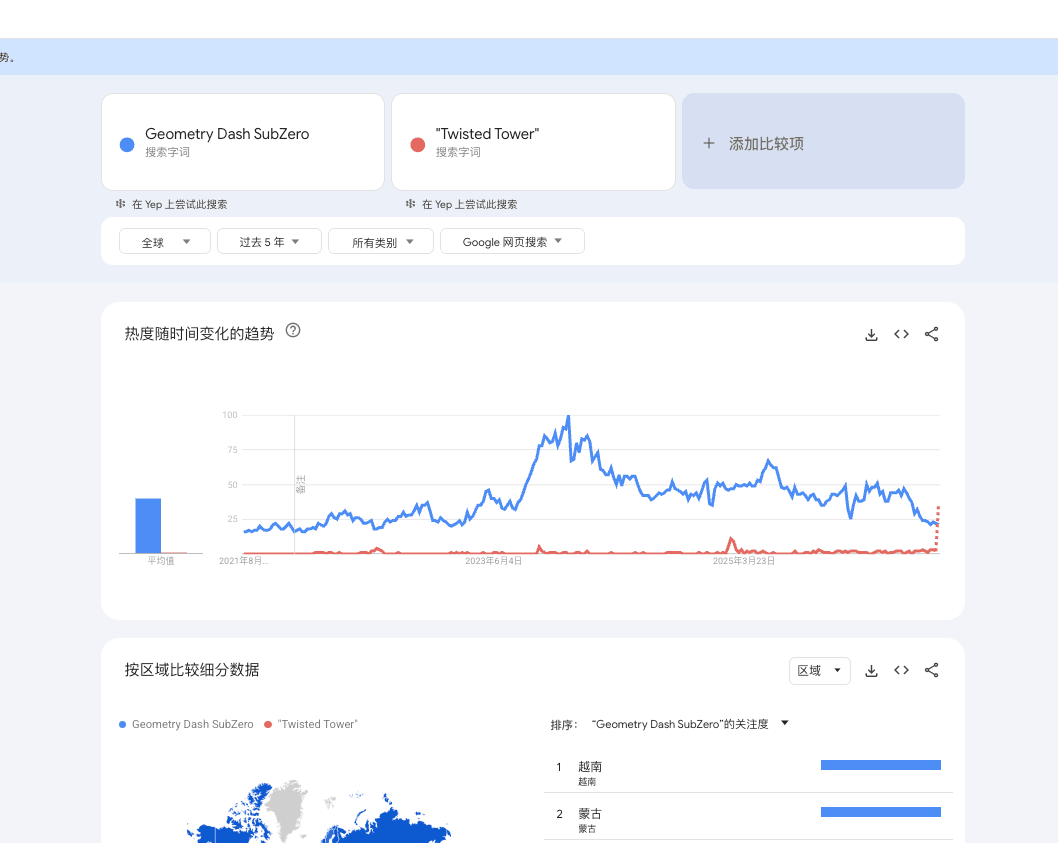Click blue legend dot in regional map legend
This screenshot has width=1058, height=843.
click(122, 724)
